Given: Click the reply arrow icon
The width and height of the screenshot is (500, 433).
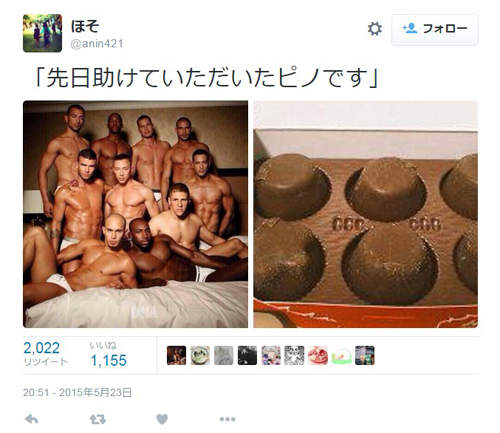Looking at the screenshot, I should tap(32, 419).
